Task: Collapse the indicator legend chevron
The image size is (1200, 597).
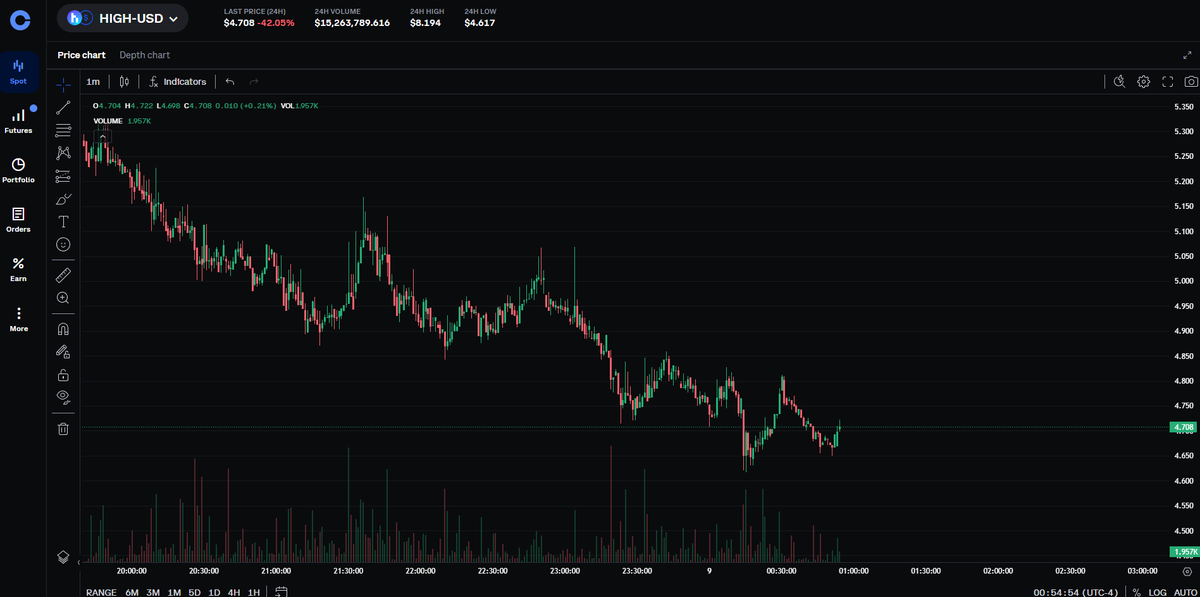Action: [x=102, y=136]
